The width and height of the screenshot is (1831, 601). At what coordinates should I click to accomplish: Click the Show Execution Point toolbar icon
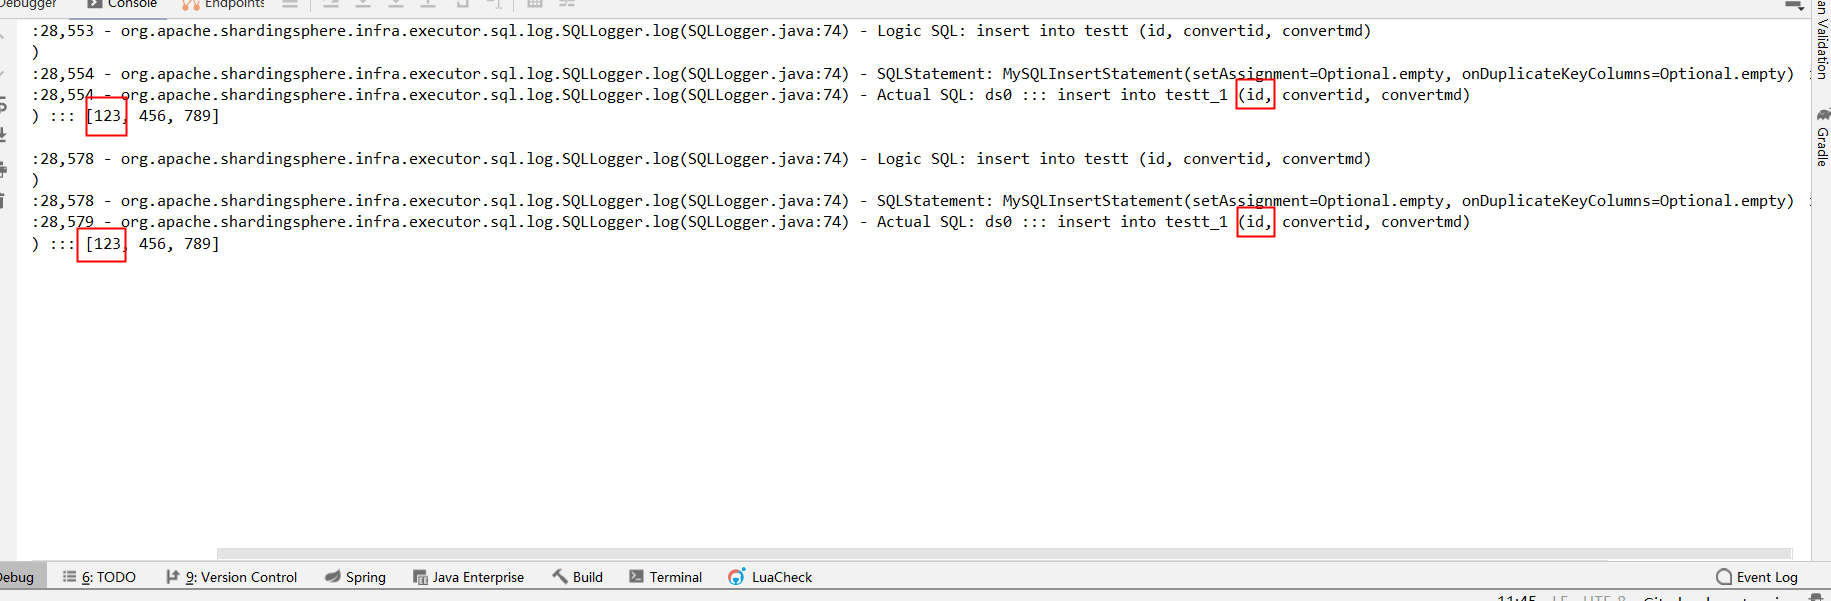point(290,4)
